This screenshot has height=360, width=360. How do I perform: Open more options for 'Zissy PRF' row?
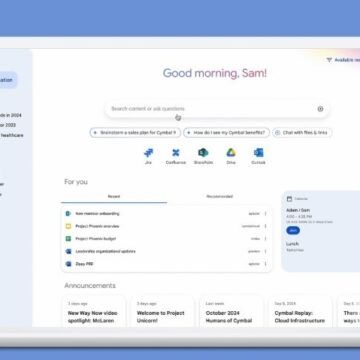pos(266,264)
